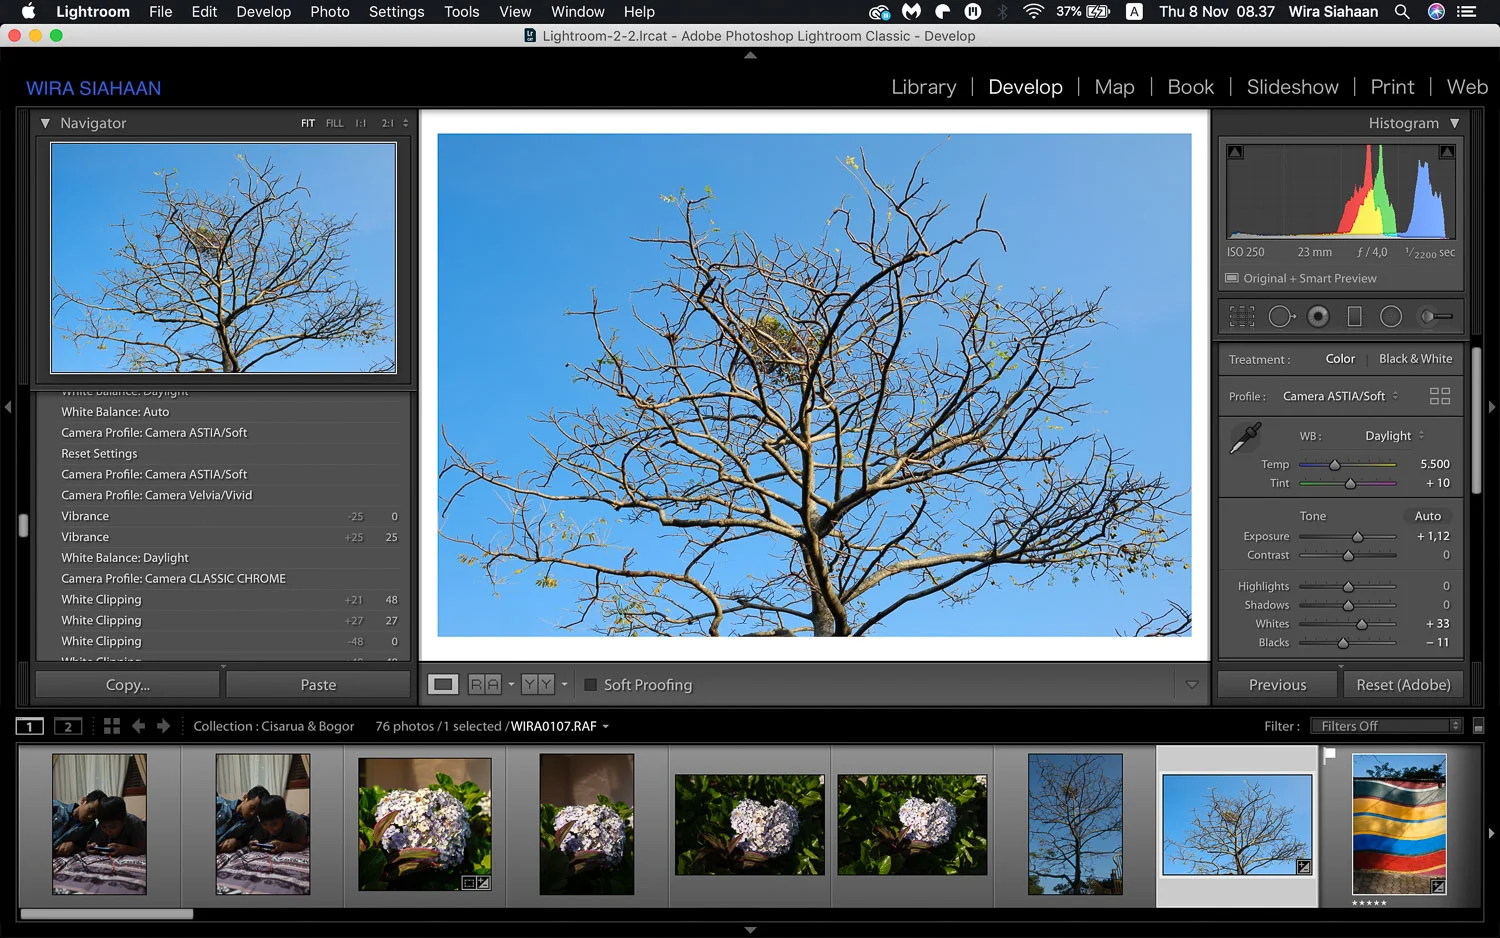
Task: Open the Camera ASTIA/Soft profile dropdown
Action: (x=1340, y=396)
